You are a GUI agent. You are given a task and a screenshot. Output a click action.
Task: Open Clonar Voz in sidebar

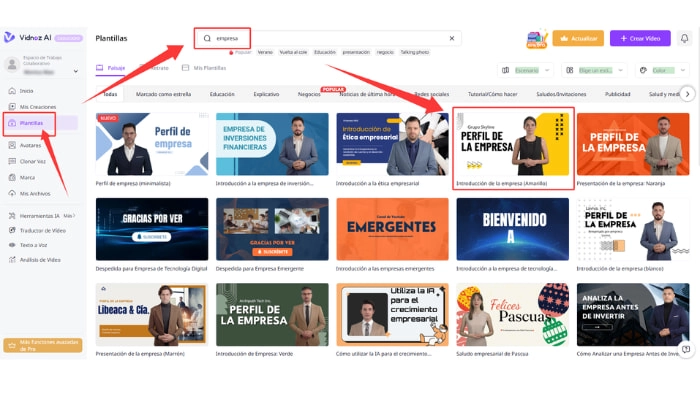point(32,161)
